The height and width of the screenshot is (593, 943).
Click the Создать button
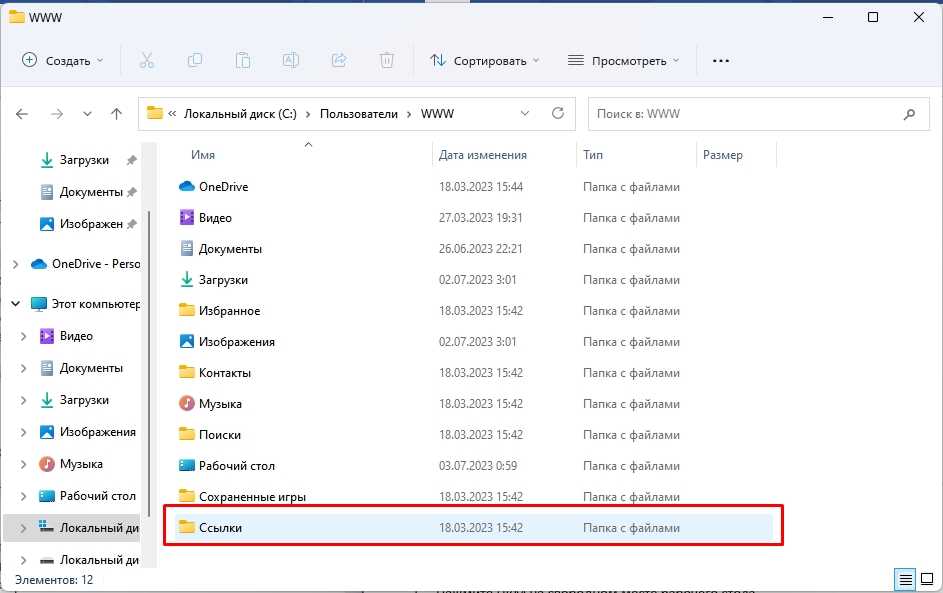click(63, 61)
